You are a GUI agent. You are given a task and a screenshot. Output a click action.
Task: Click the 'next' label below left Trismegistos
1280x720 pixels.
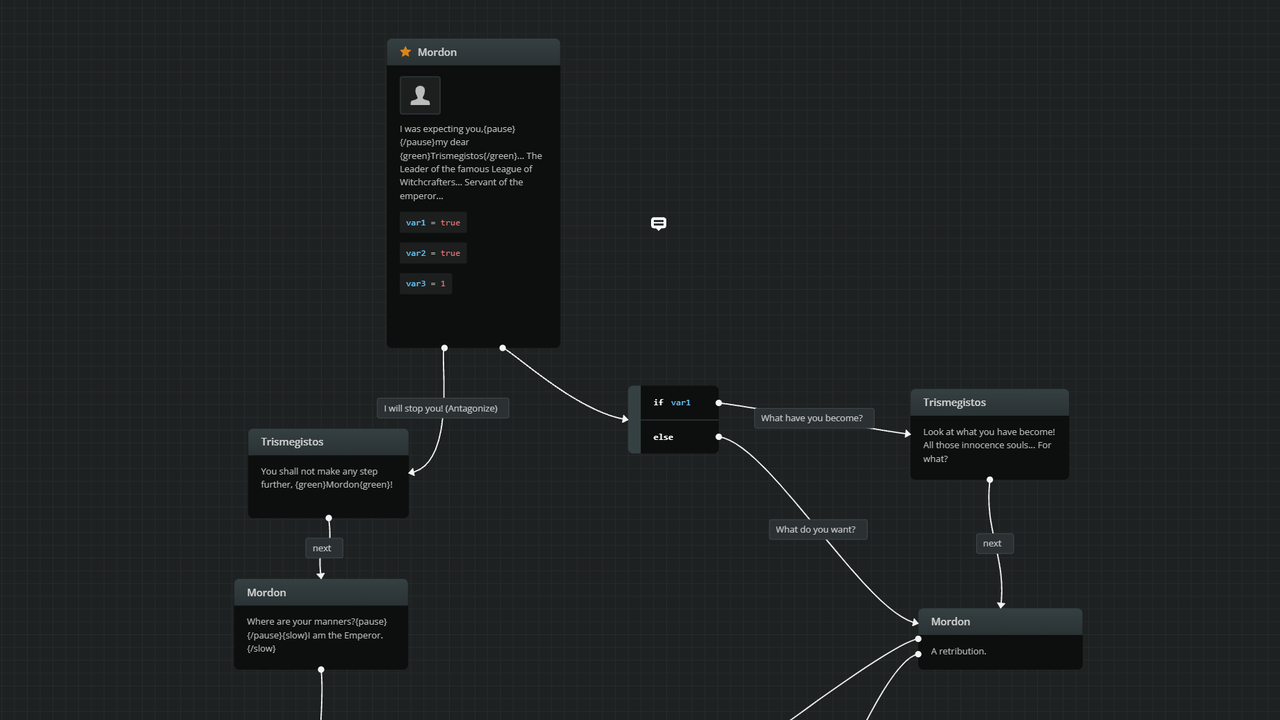coord(324,548)
